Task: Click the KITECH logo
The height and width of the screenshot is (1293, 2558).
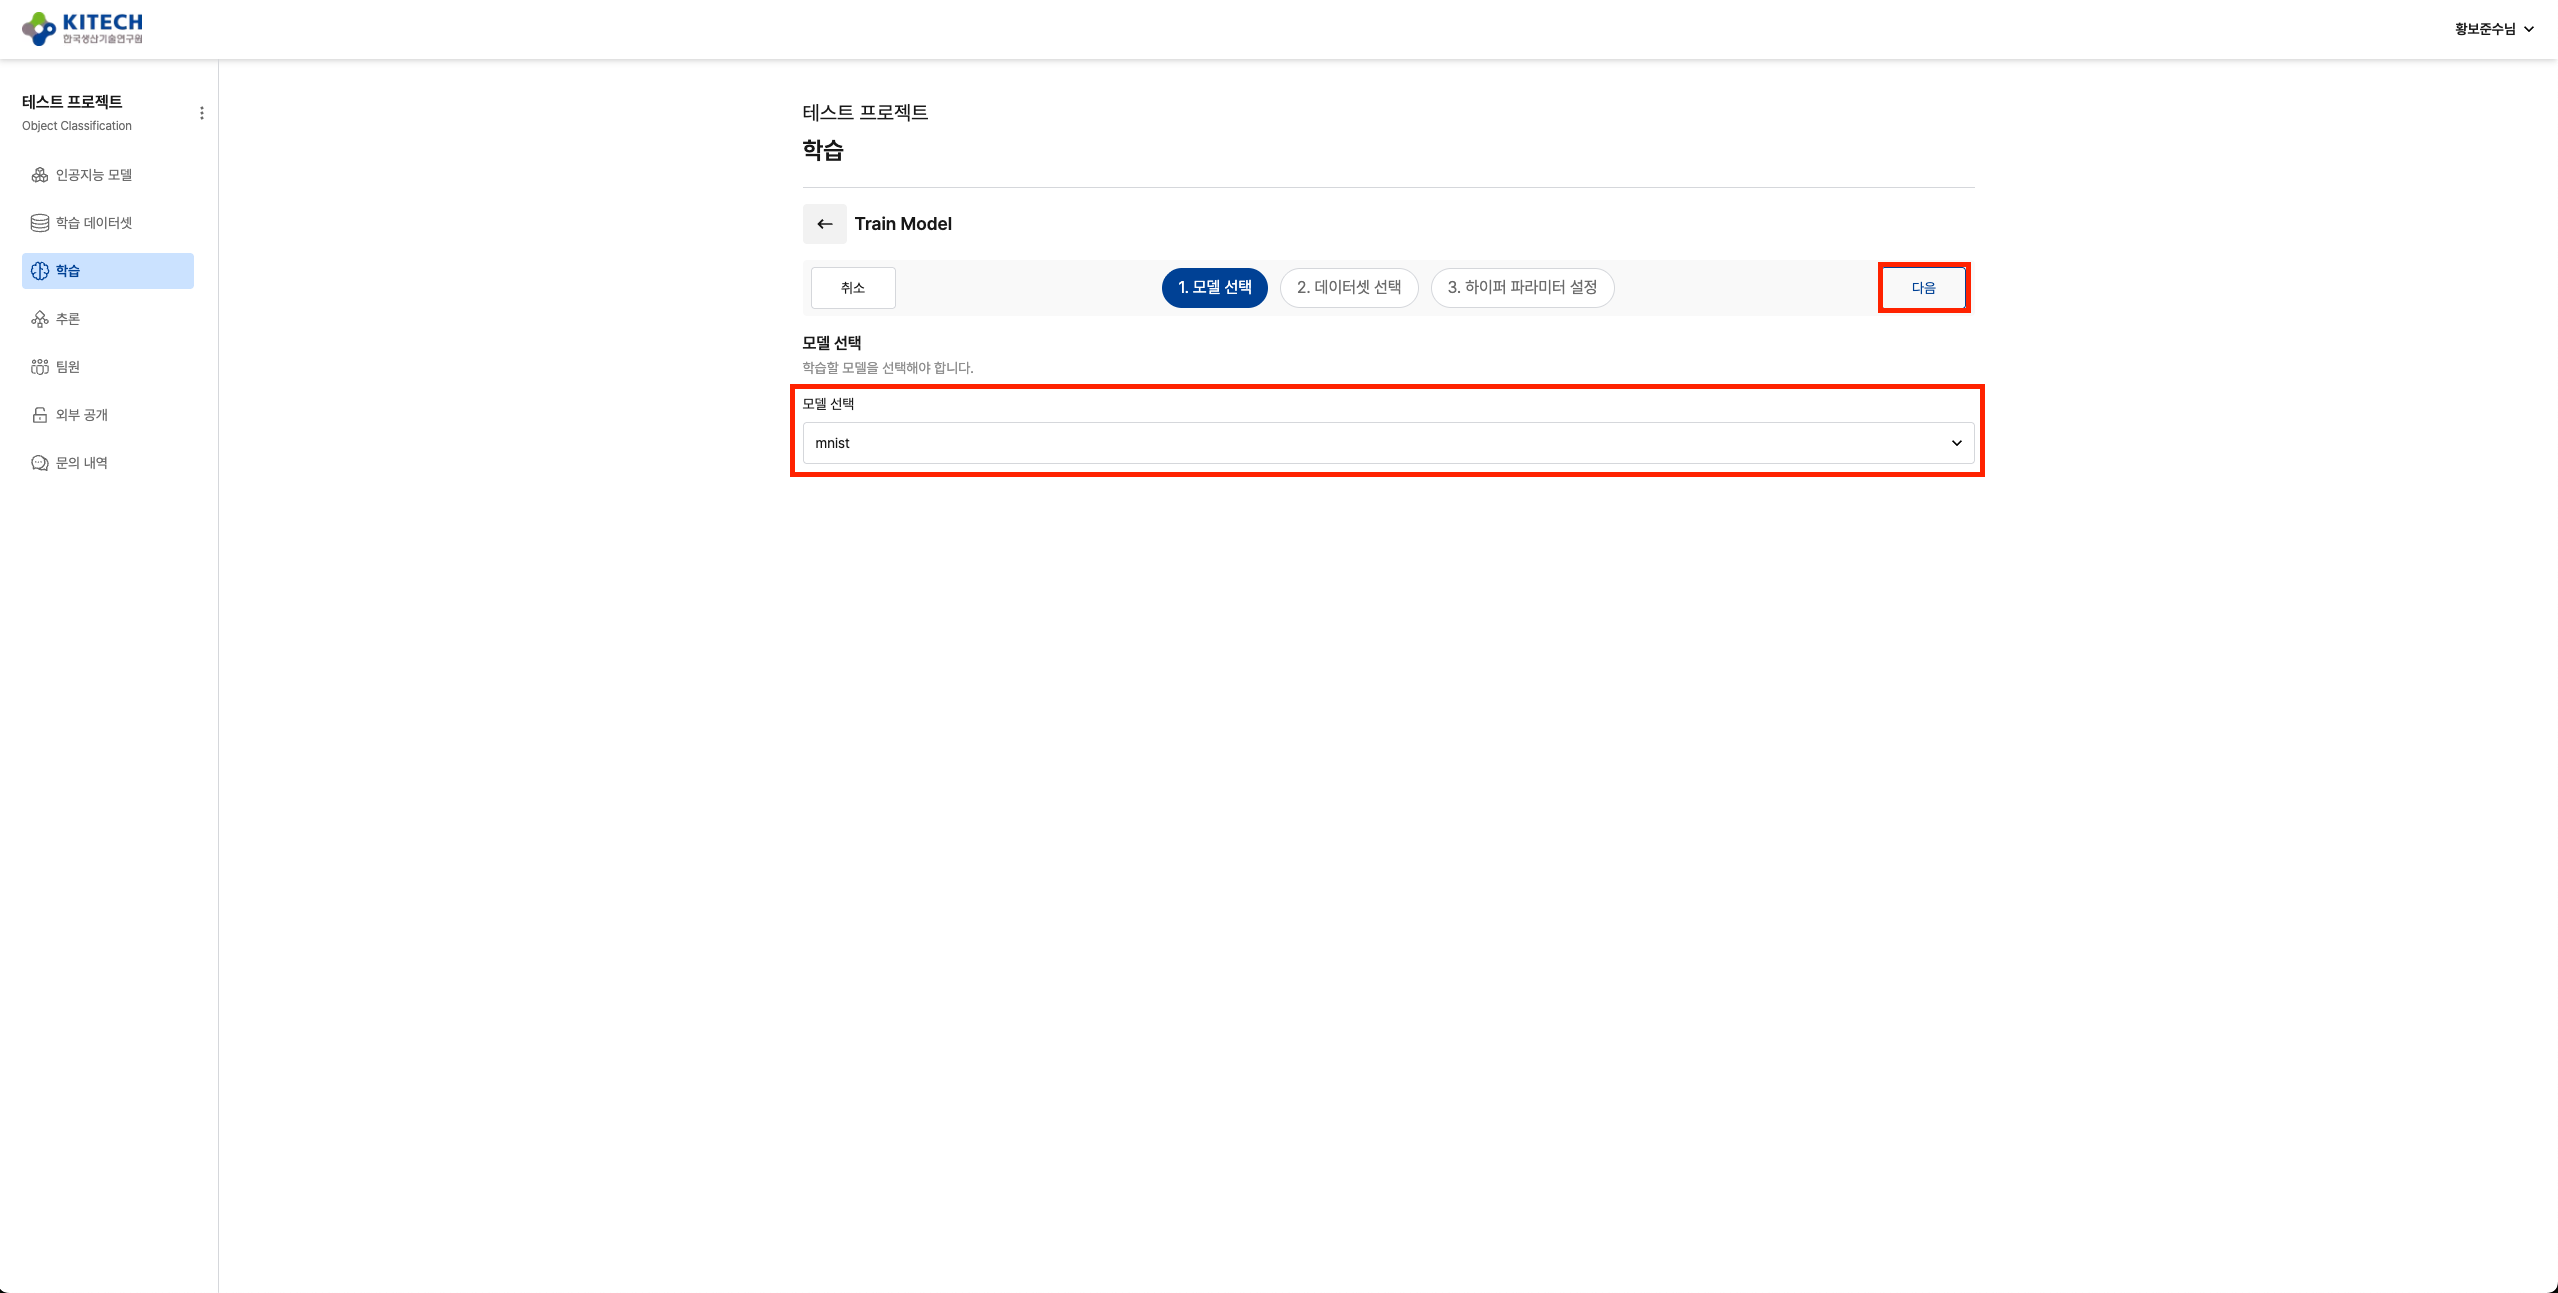Action: click(x=82, y=28)
